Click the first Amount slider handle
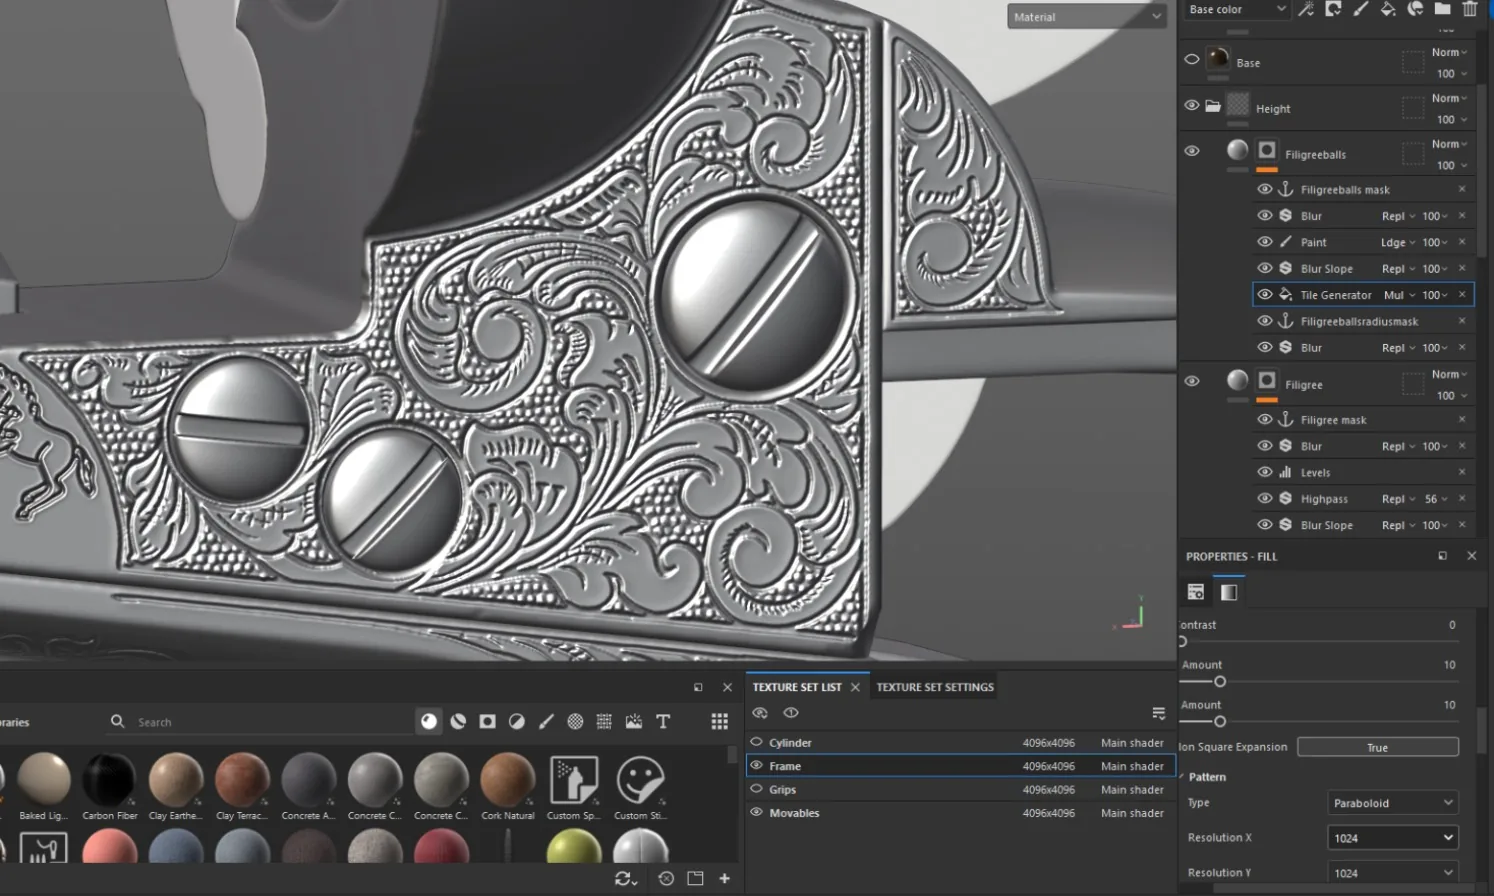Image resolution: width=1494 pixels, height=896 pixels. pos(1220,681)
